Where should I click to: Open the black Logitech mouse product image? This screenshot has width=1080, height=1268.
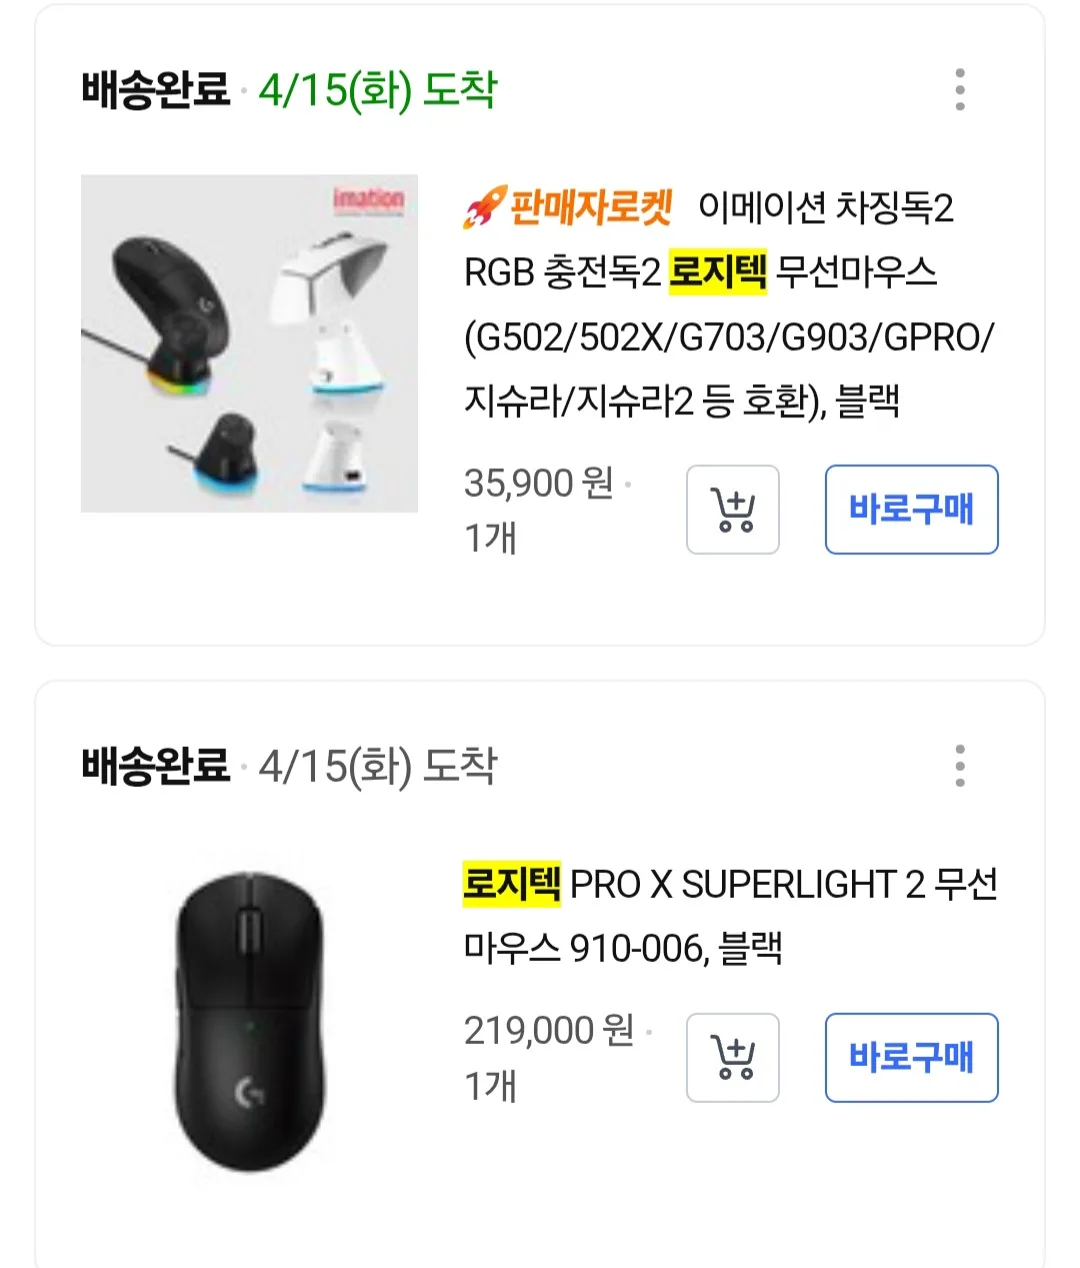(249, 1022)
